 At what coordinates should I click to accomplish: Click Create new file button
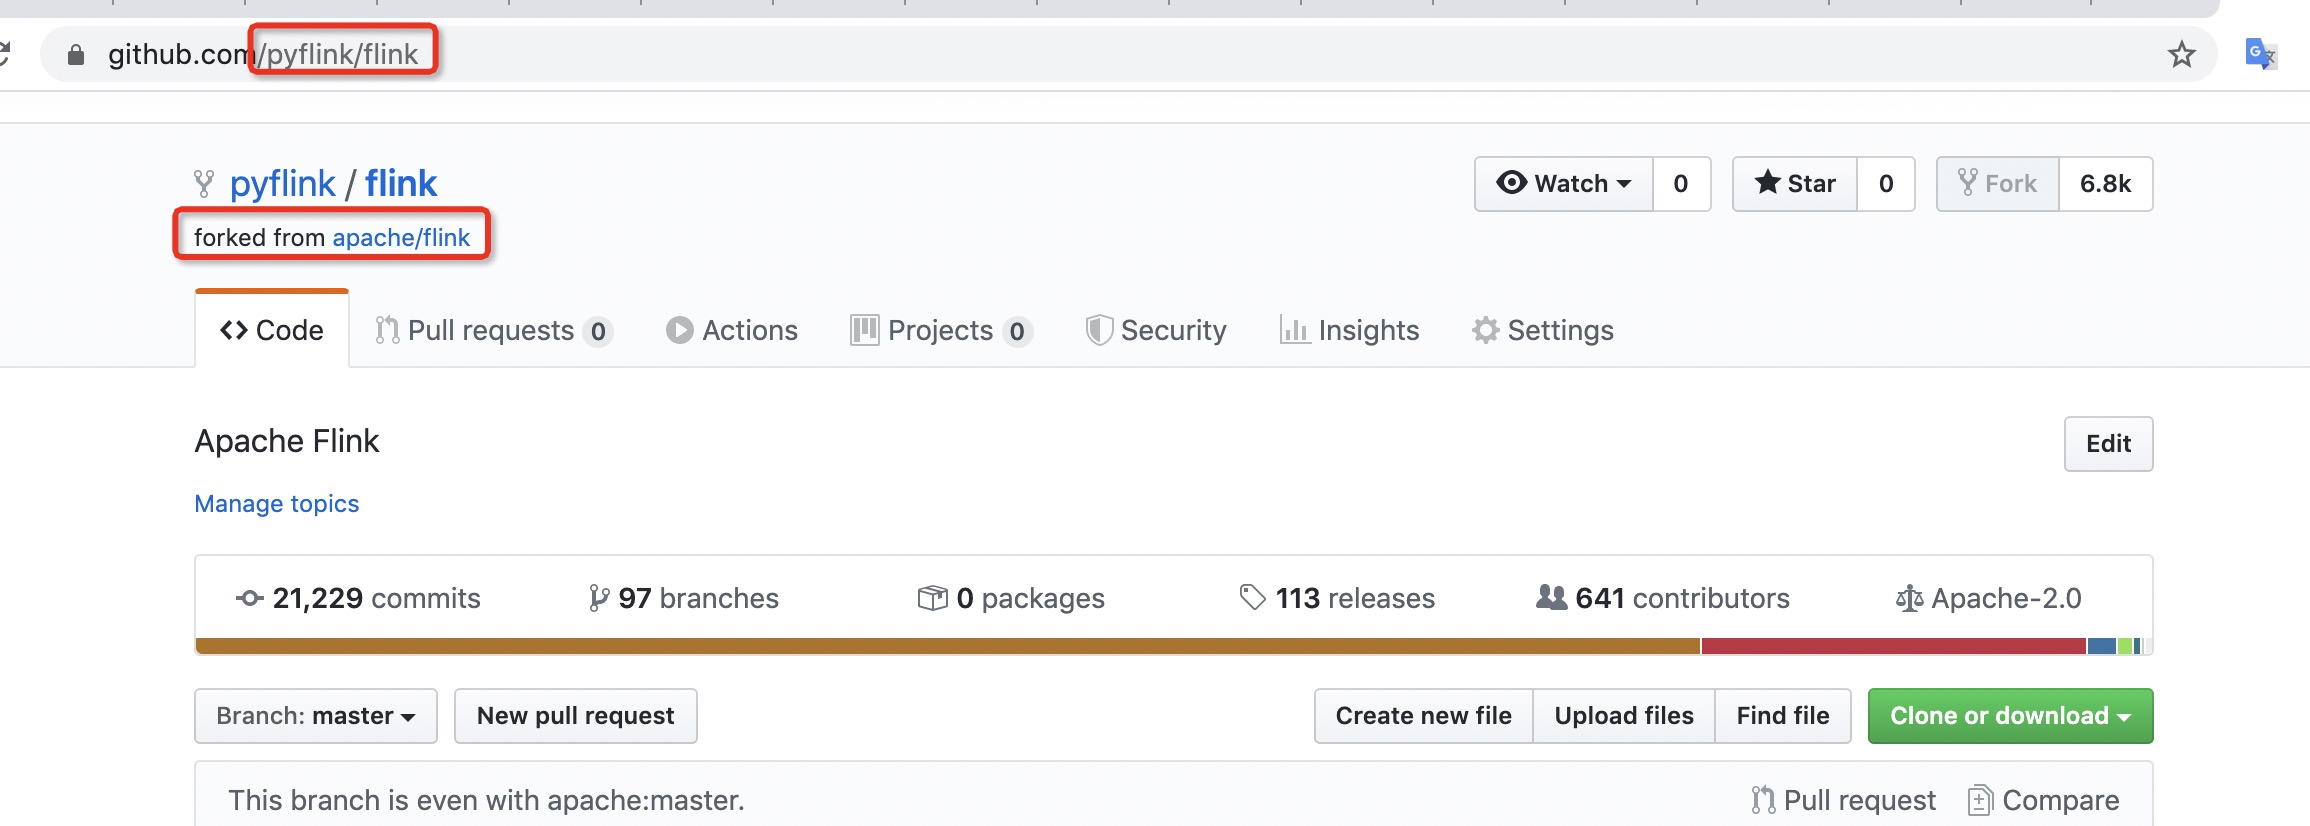tap(1424, 716)
